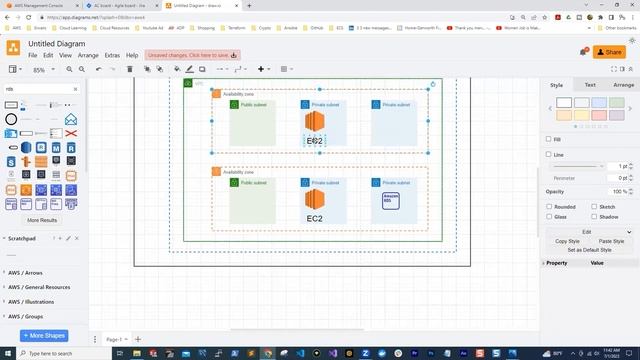Enable the Shadow checkbox
The height and width of the screenshot is (360, 640).
click(x=594, y=217)
